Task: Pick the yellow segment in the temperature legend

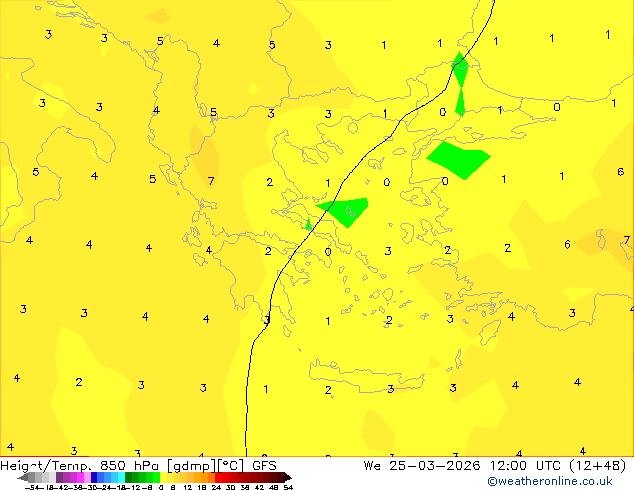Action: (x=175, y=478)
